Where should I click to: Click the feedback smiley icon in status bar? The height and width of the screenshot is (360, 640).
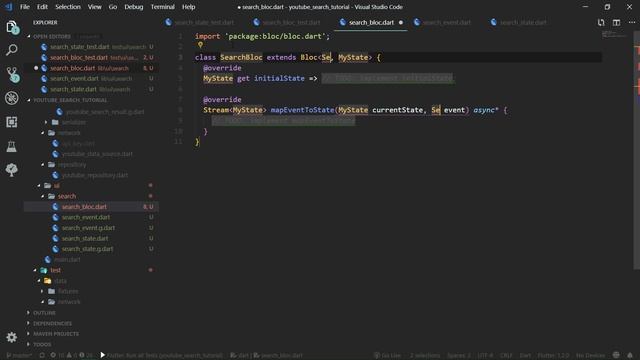point(616,355)
